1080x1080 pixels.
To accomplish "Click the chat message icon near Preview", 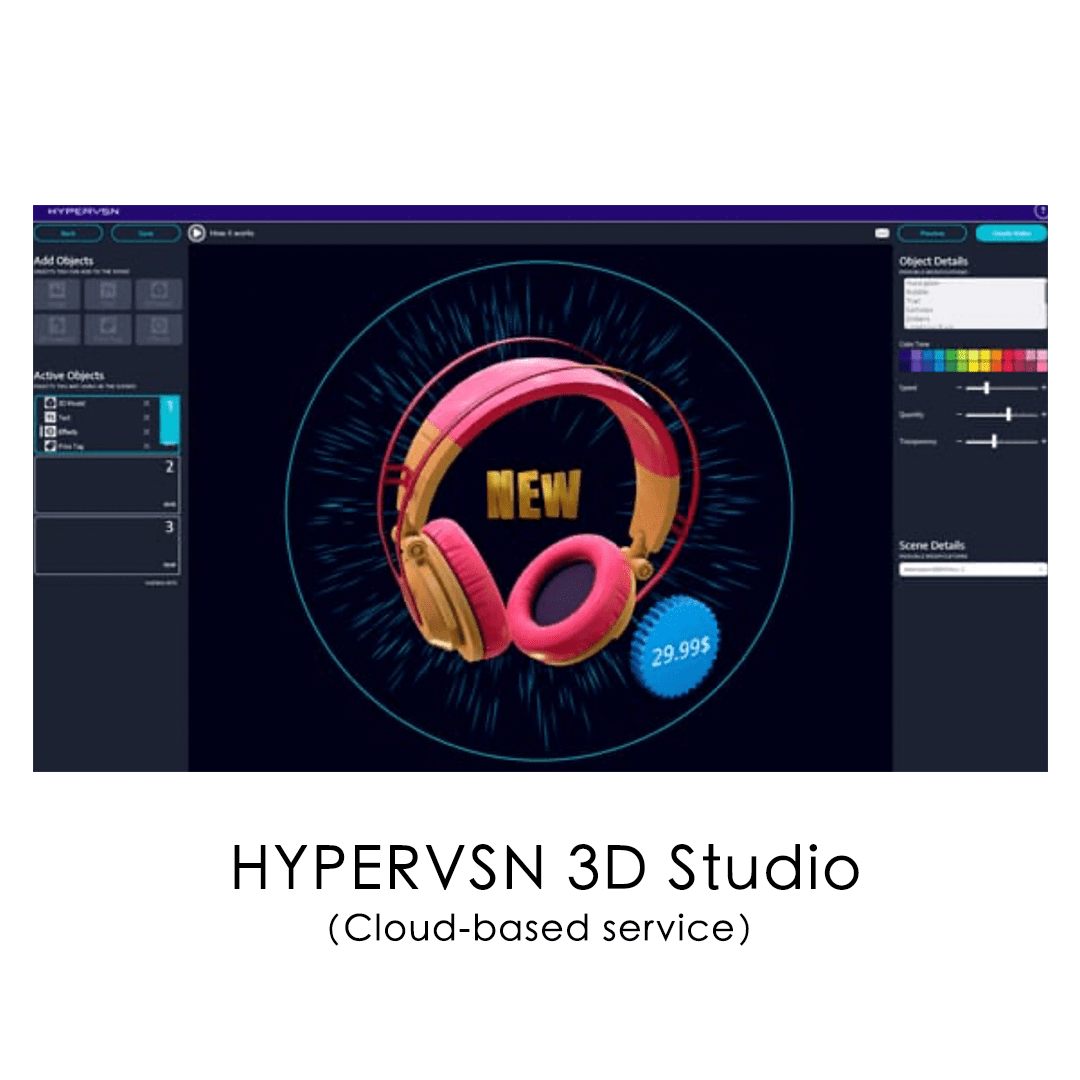I will click(881, 232).
